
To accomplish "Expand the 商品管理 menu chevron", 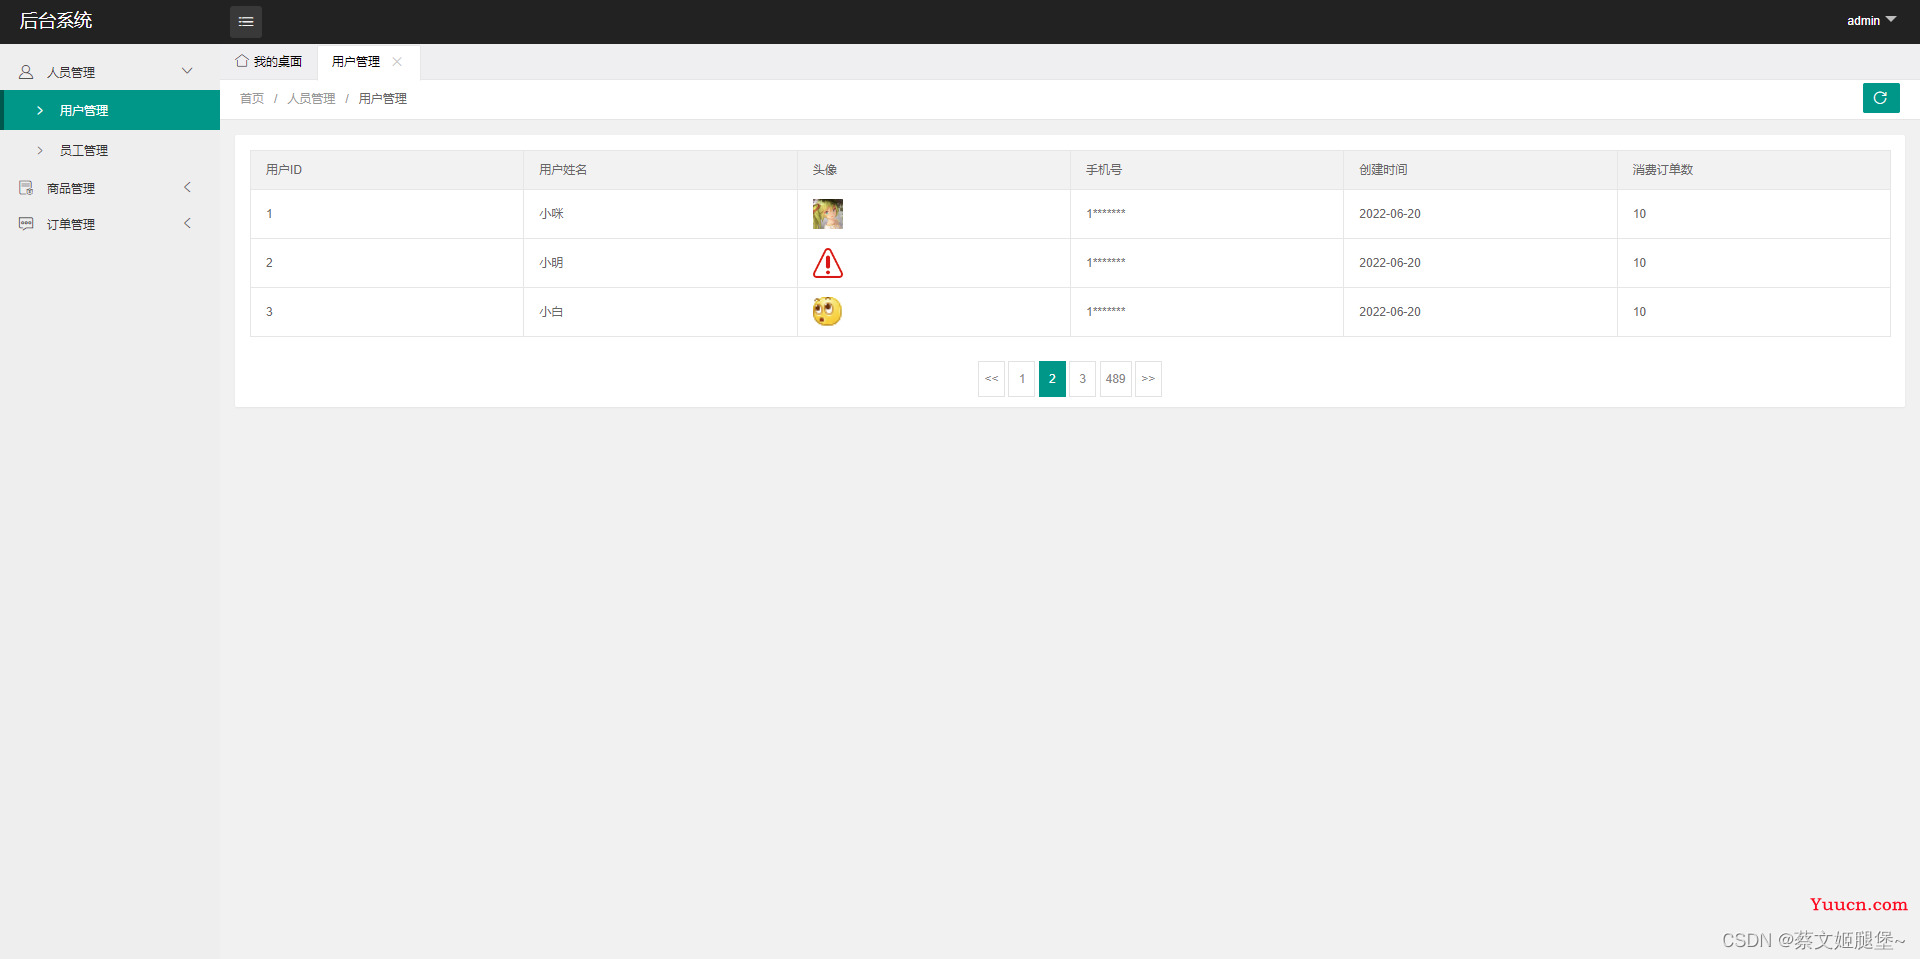I will [187, 187].
